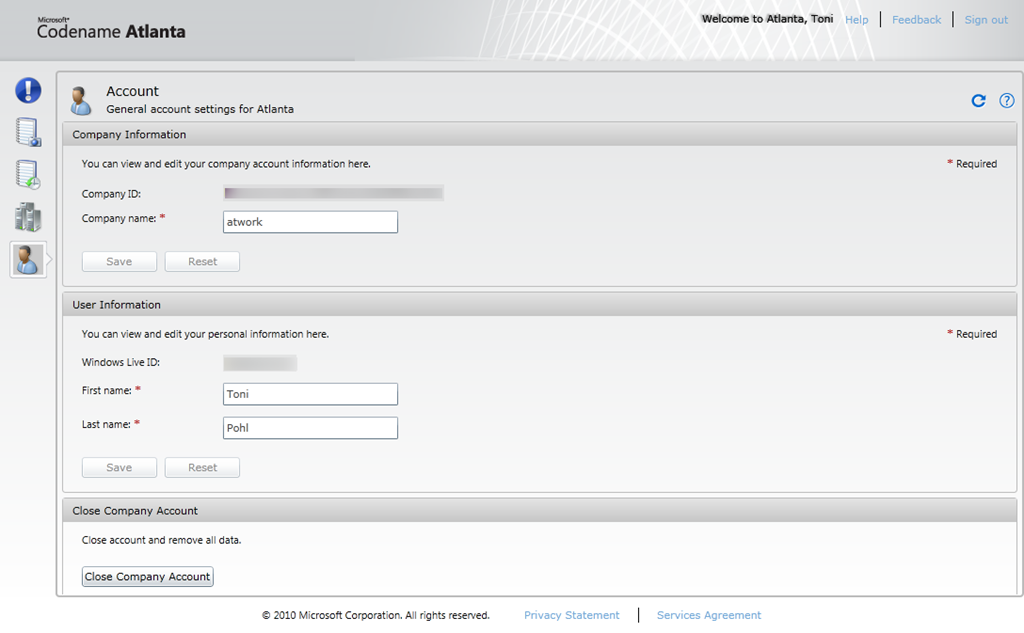This screenshot has height=633, width=1024.
Task: Open the notebook with clock sidebar icon
Action: click(x=28, y=174)
